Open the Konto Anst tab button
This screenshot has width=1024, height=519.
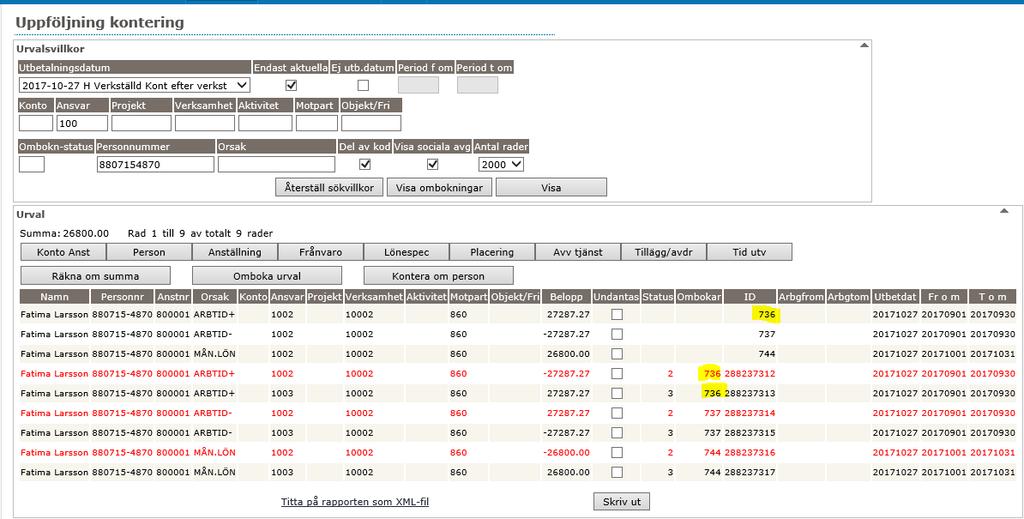[x=63, y=252]
